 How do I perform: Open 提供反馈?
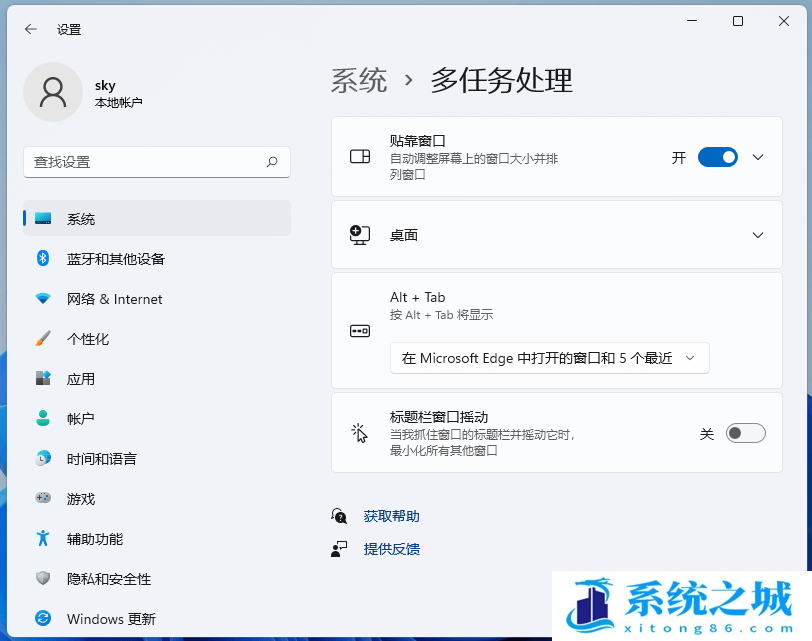click(391, 549)
